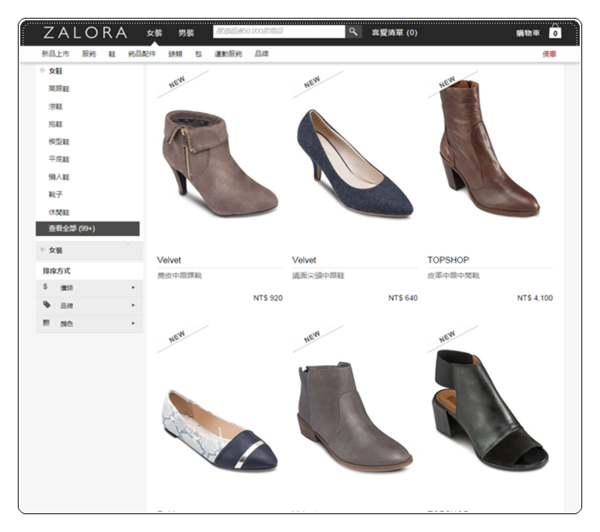600x532 pixels.
Task: Select 拖鞋 in the sidebar
Action: click(x=55, y=124)
